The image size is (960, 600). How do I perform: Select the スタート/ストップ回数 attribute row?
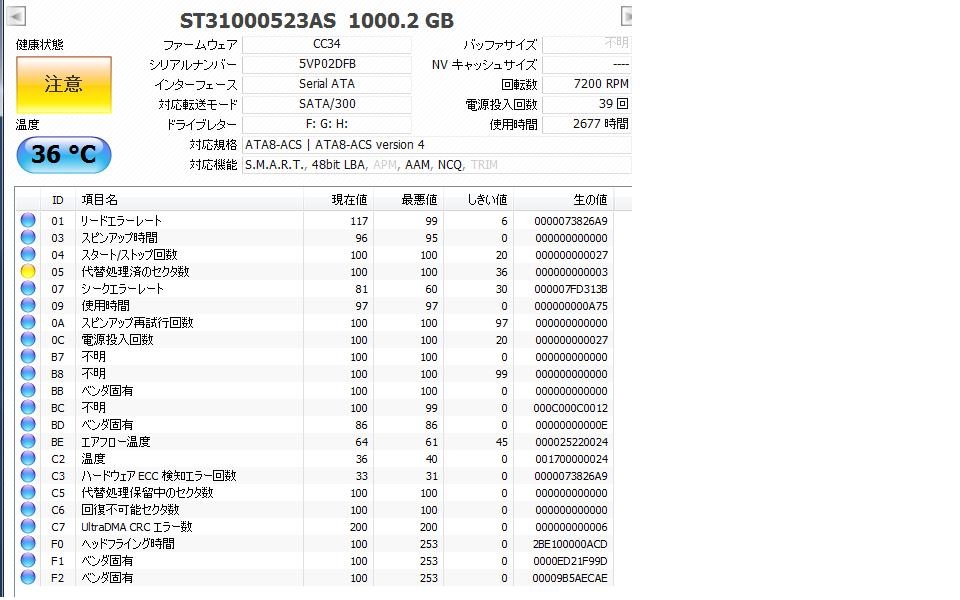click(x=315, y=255)
